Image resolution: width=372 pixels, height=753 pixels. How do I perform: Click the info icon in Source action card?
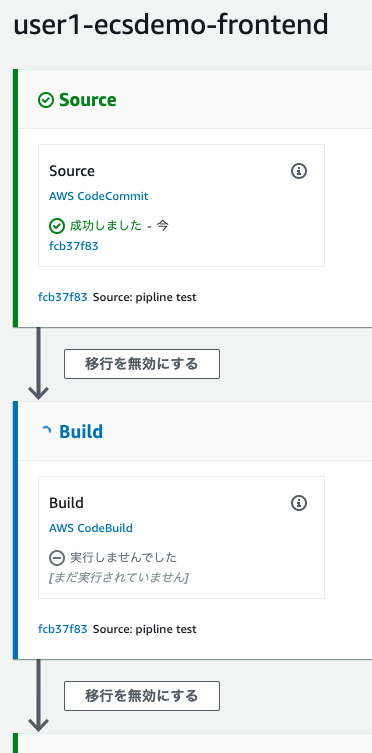tap(299, 171)
